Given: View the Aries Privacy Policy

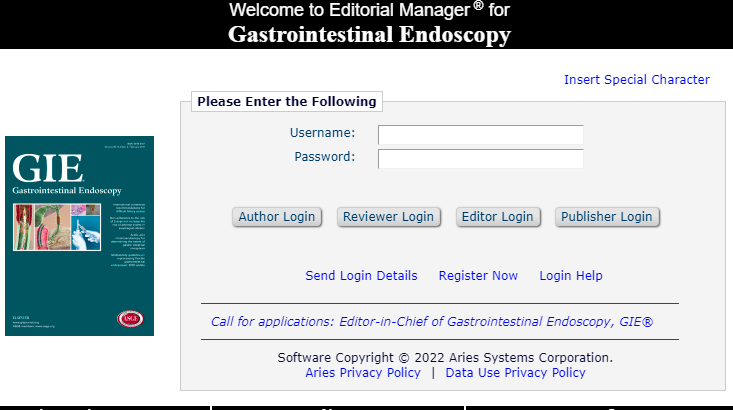Looking at the screenshot, I should [x=363, y=373].
